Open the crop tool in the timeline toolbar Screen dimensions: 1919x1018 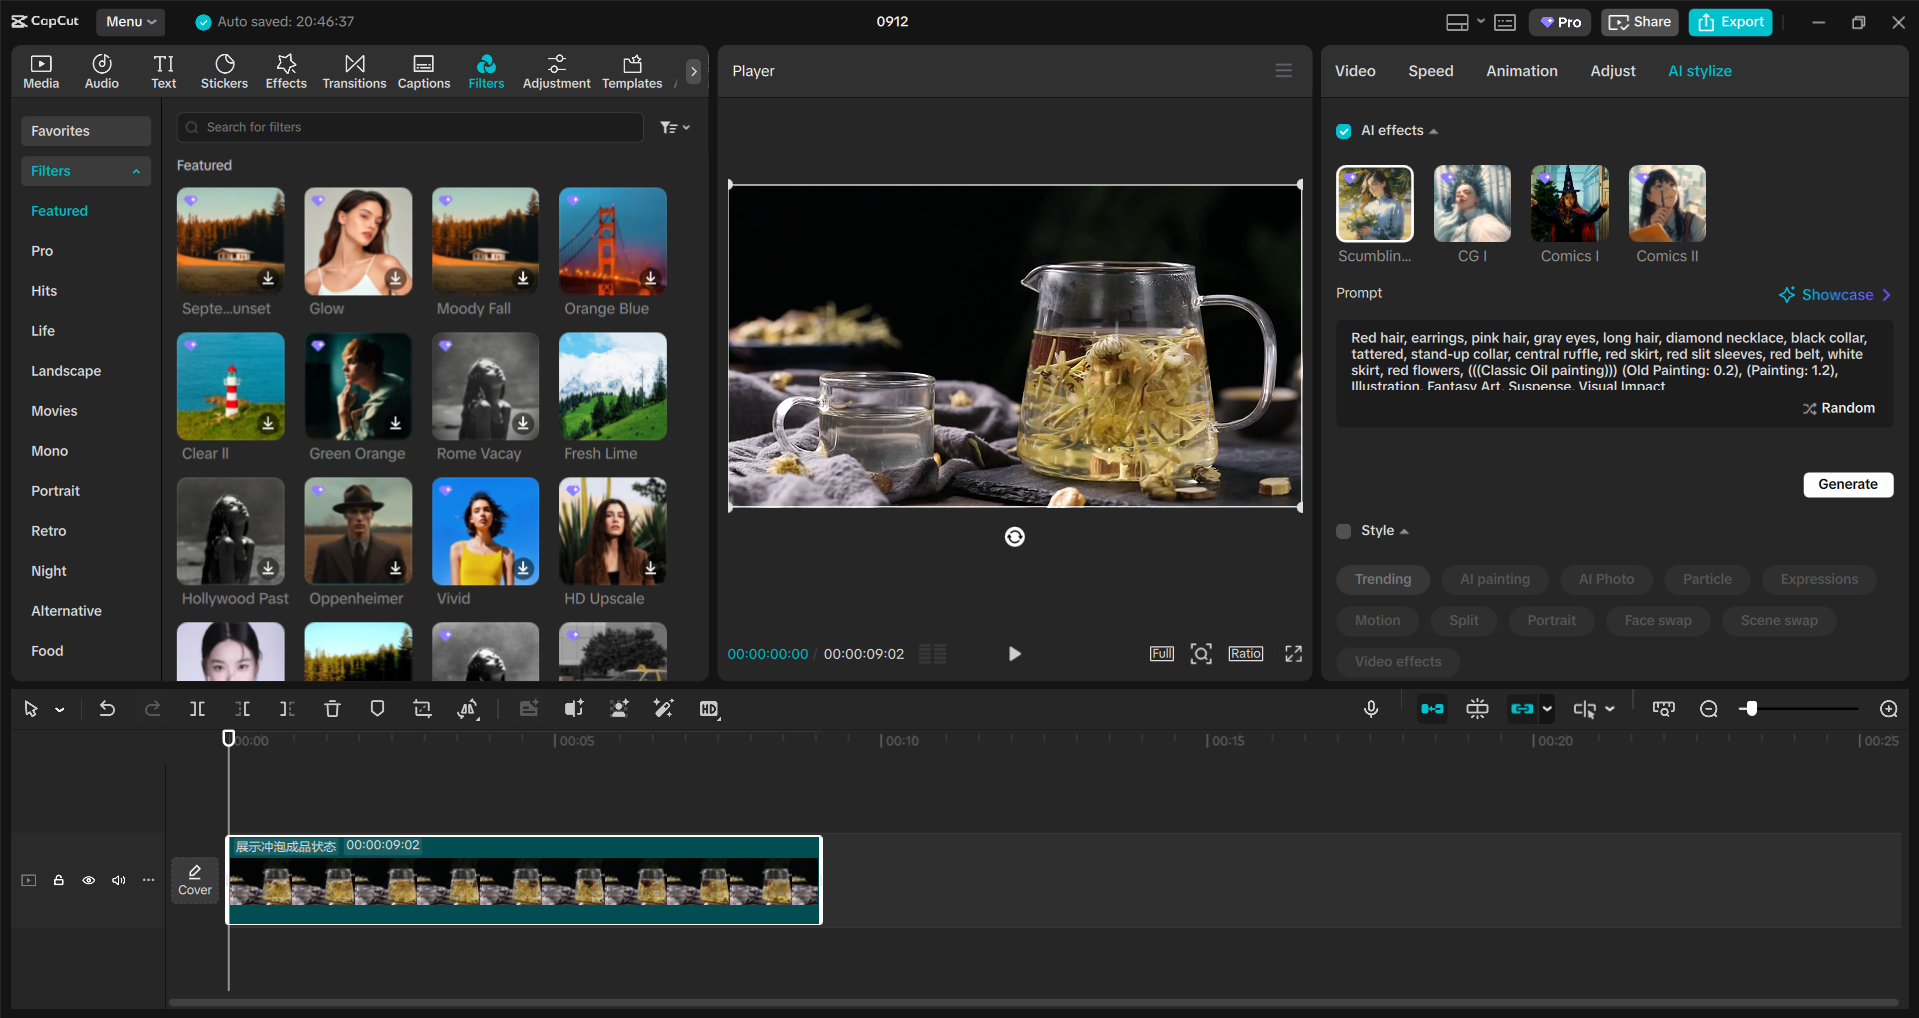[x=422, y=708]
